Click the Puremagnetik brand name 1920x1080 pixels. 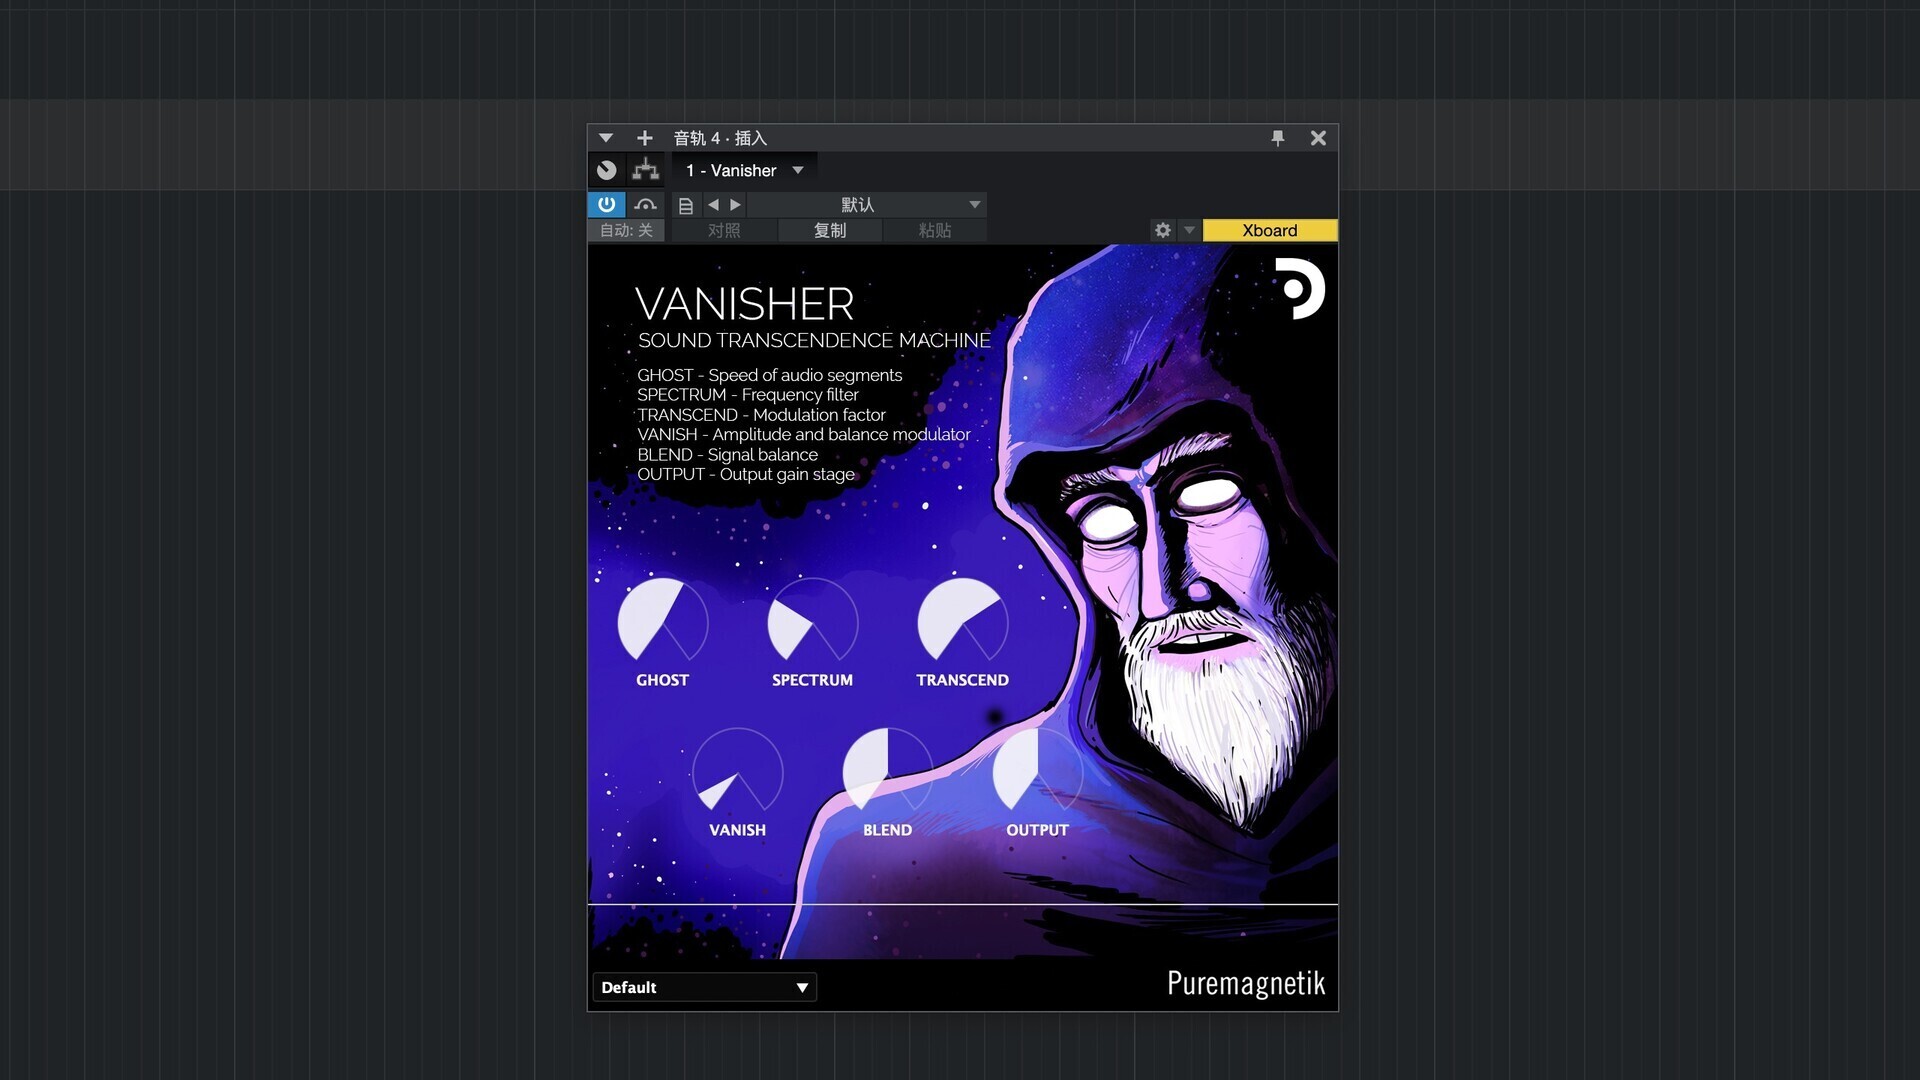(1246, 983)
